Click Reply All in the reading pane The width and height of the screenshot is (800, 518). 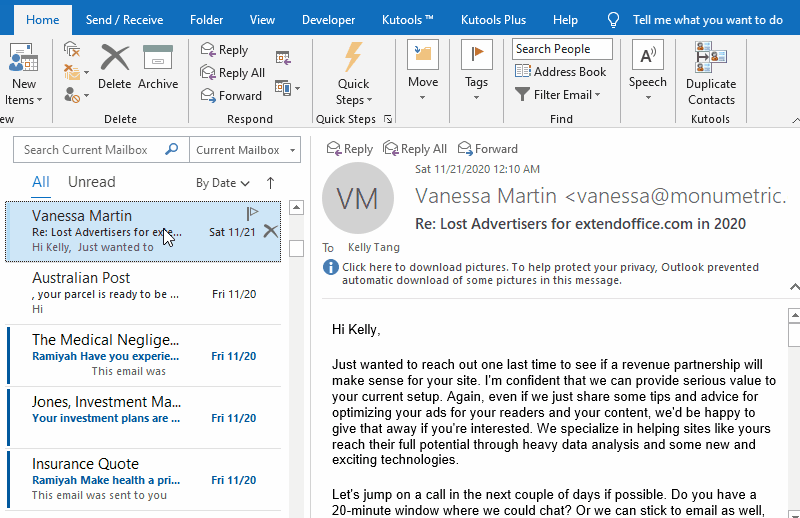[414, 149]
